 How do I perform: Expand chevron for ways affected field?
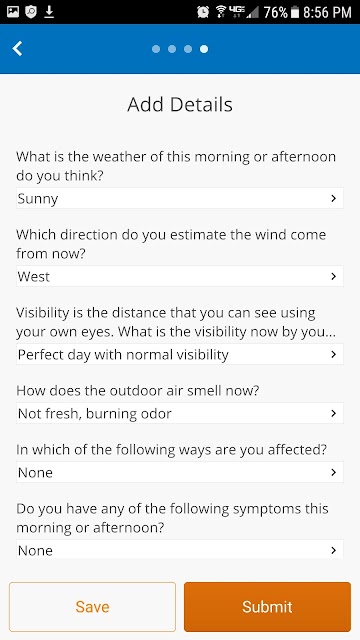click(x=333, y=472)
